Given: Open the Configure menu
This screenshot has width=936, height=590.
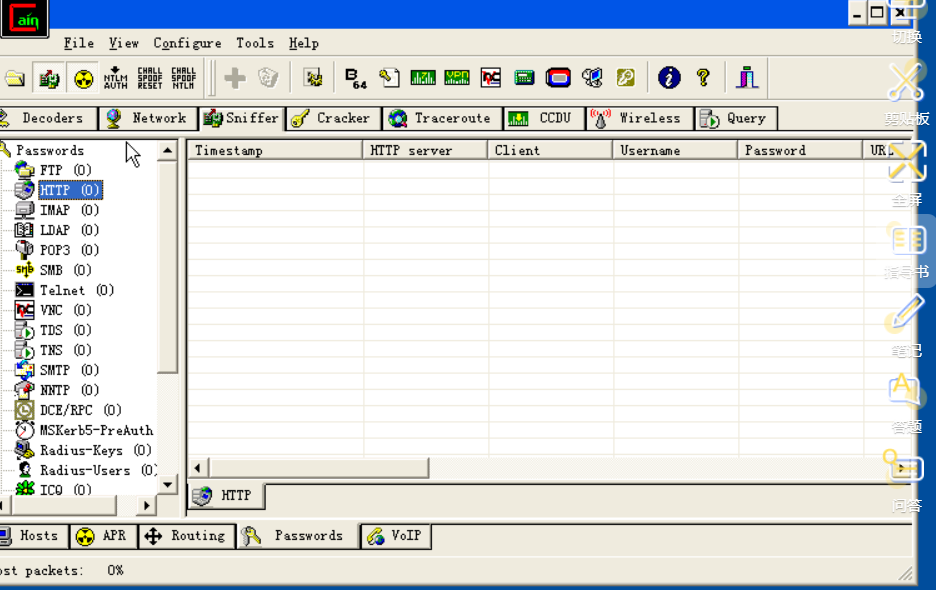Looking at the screenshot, I should coord(187,43).
